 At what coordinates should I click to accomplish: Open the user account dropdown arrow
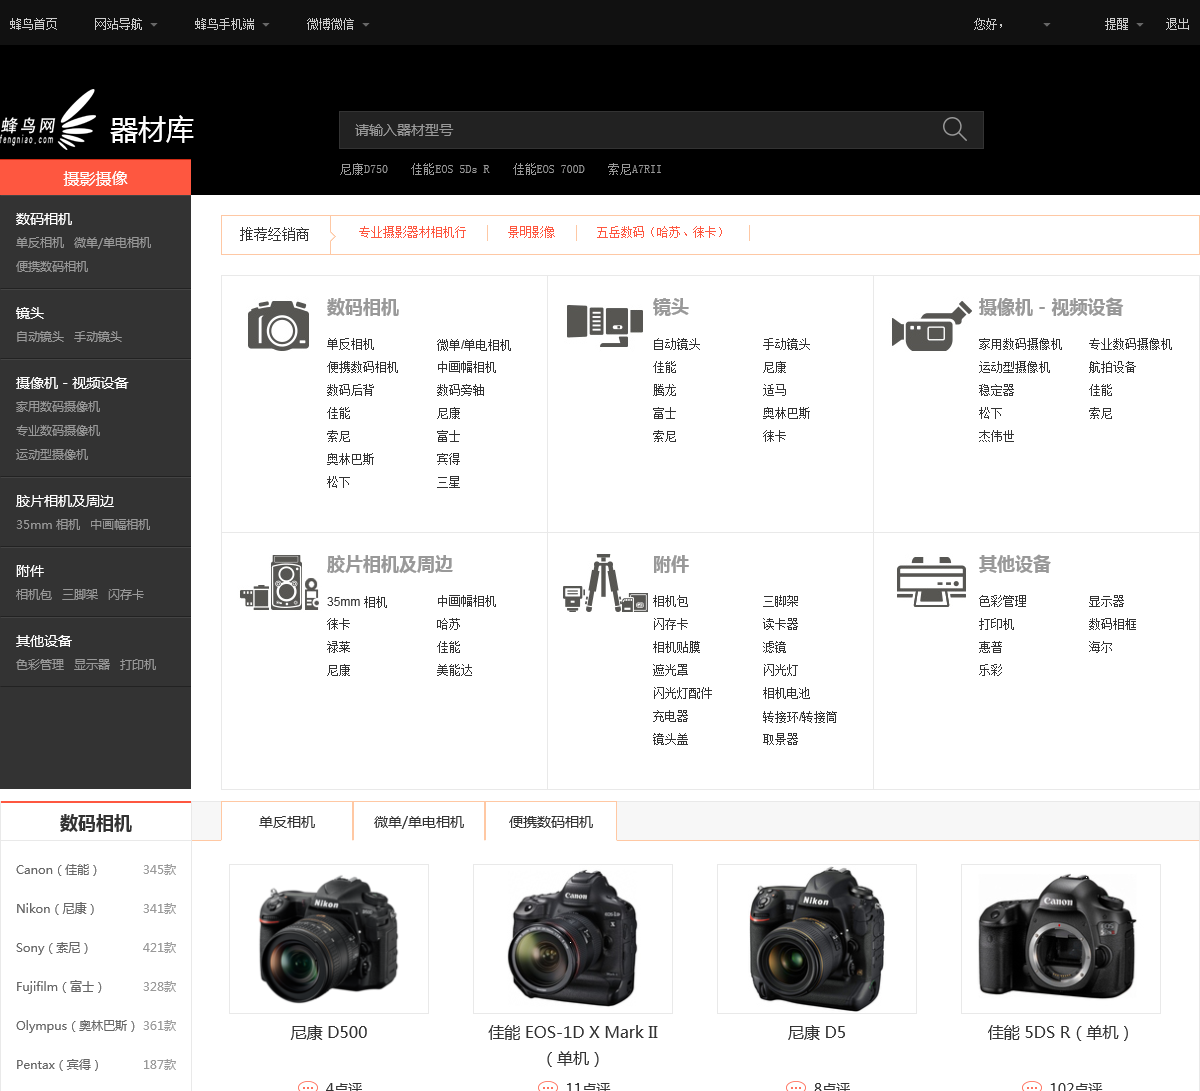tap(1046, 25)
